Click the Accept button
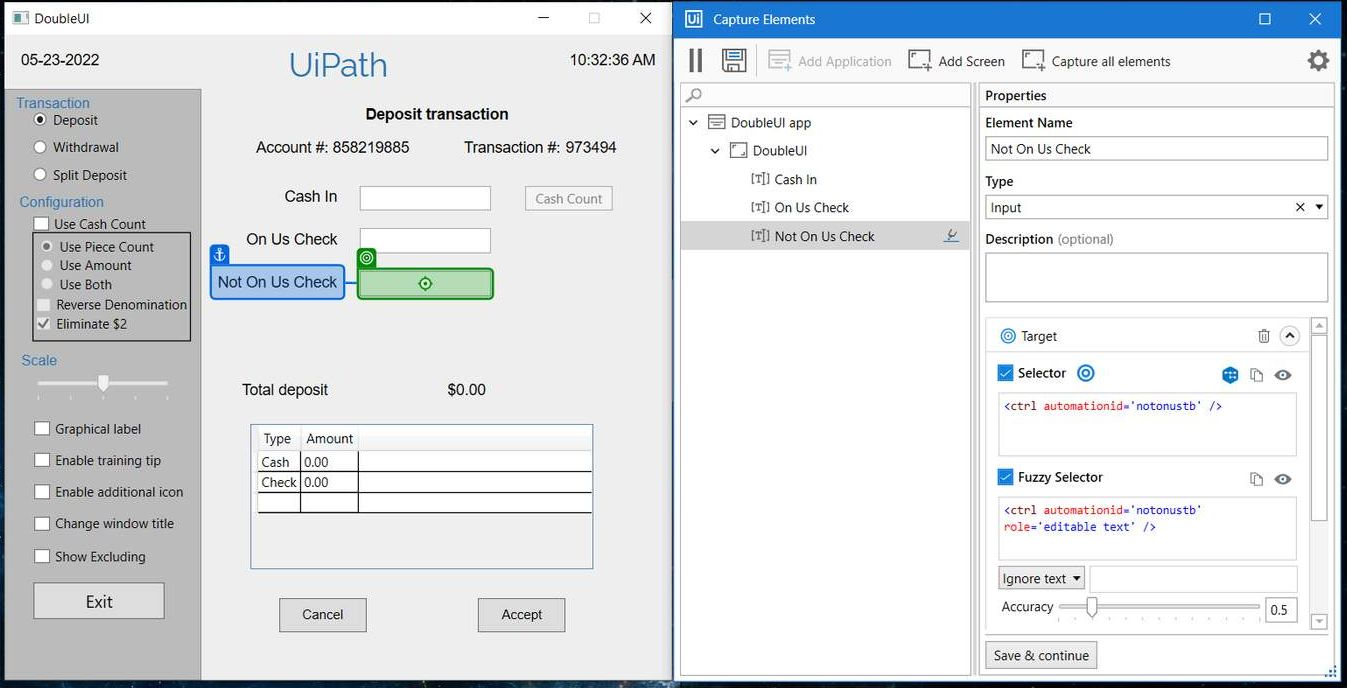The width and height of the screenshot is (1347, 688). click(521, 615)
